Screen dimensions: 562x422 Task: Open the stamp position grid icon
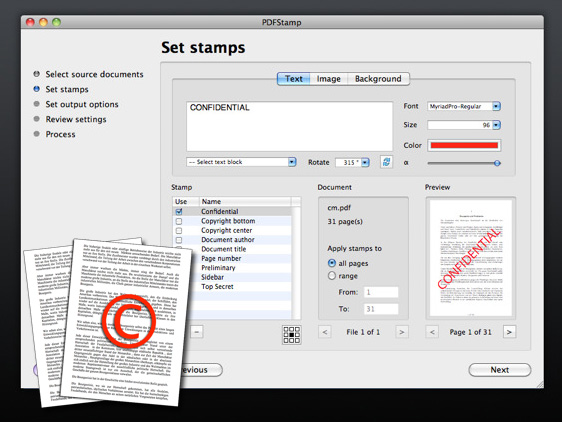click(x=291, y=335)
